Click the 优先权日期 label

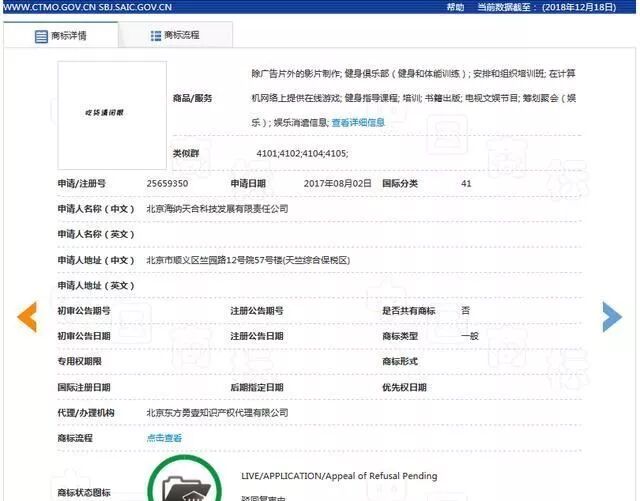pos(404,387)
